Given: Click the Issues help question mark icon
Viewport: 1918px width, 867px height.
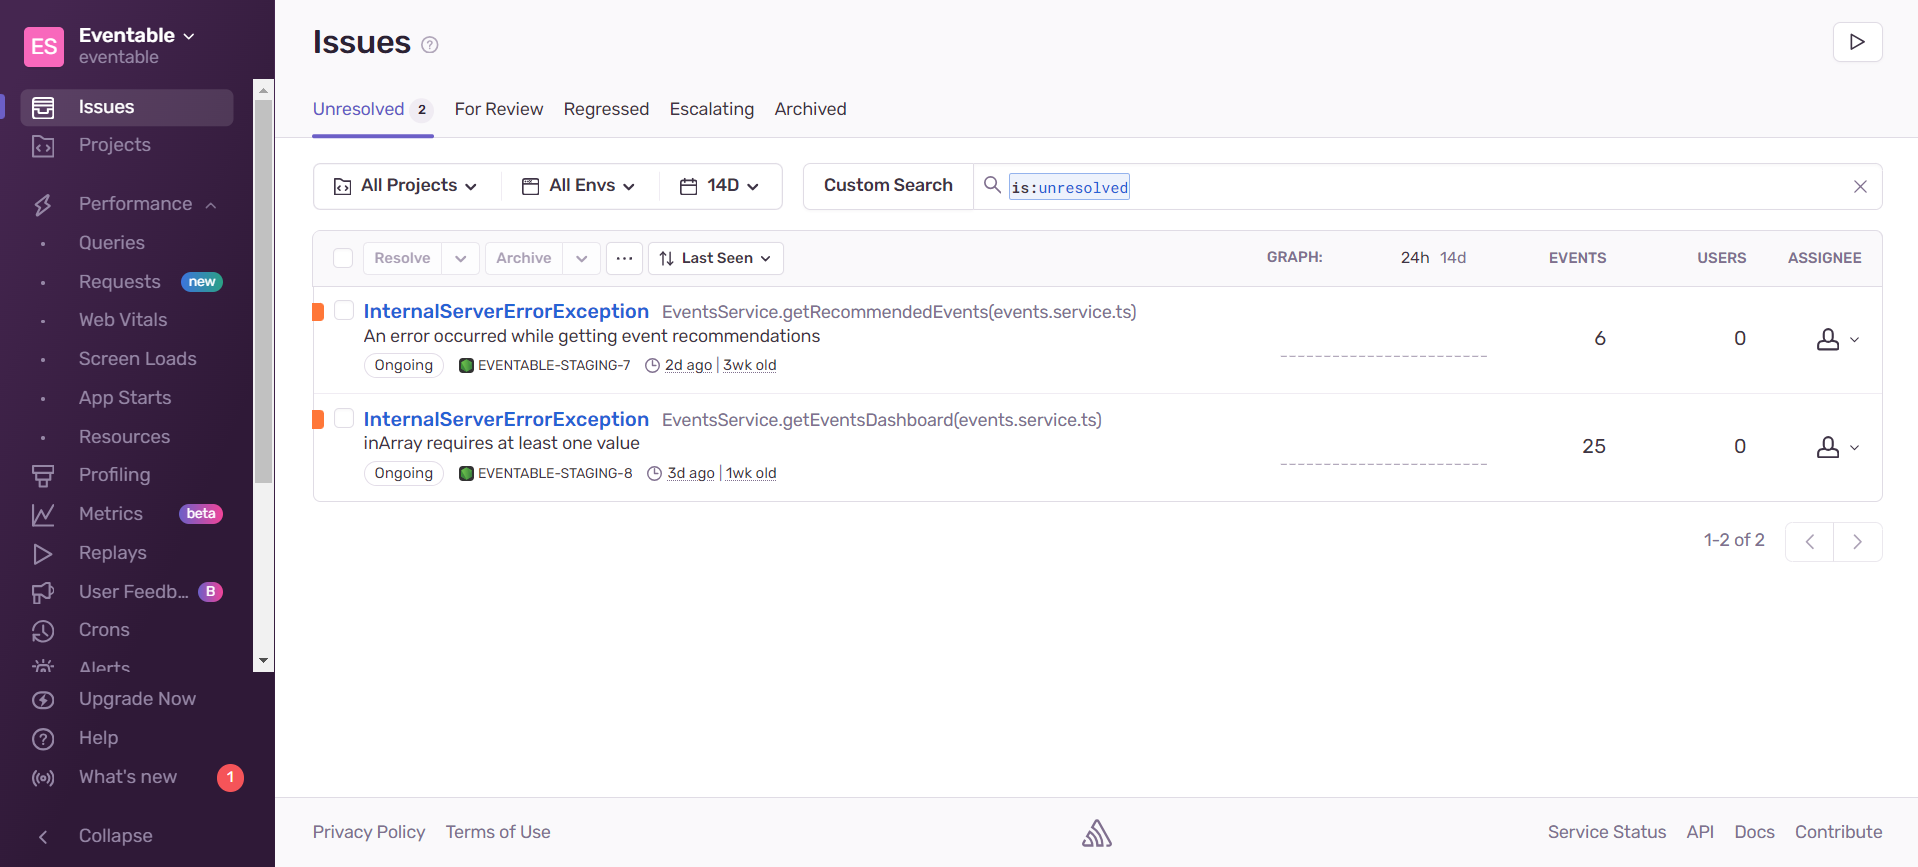Looking at the screenshot, I should [430, 45].
